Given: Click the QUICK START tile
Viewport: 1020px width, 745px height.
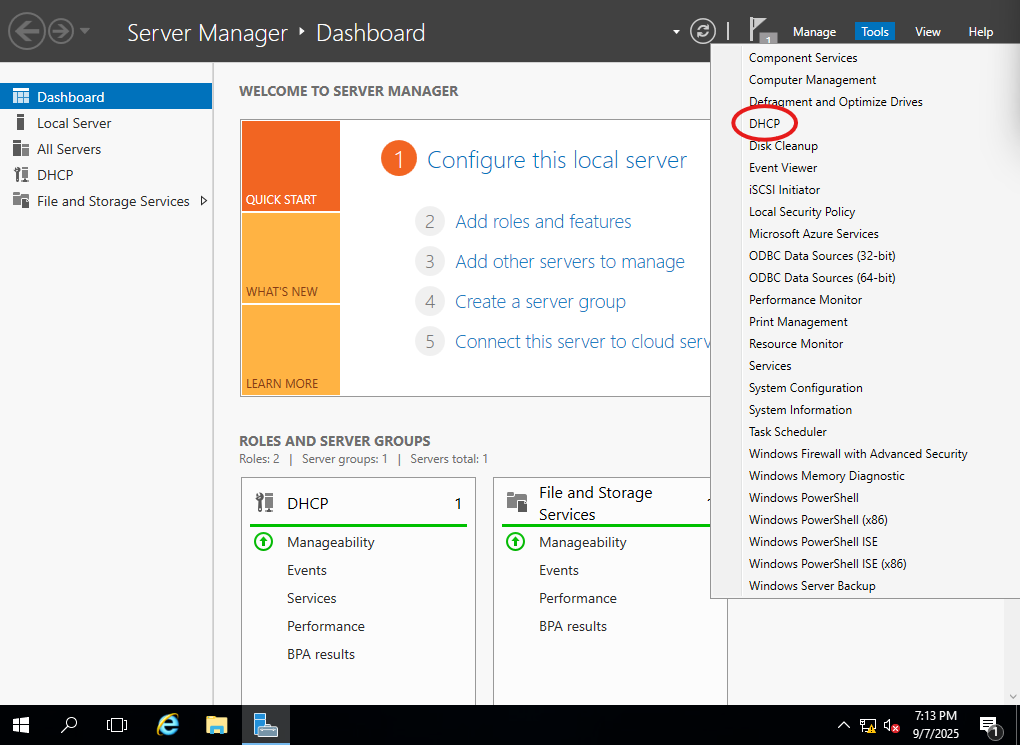Looking at the screenshot, I should pyautogui.click(x=291, y=166).
